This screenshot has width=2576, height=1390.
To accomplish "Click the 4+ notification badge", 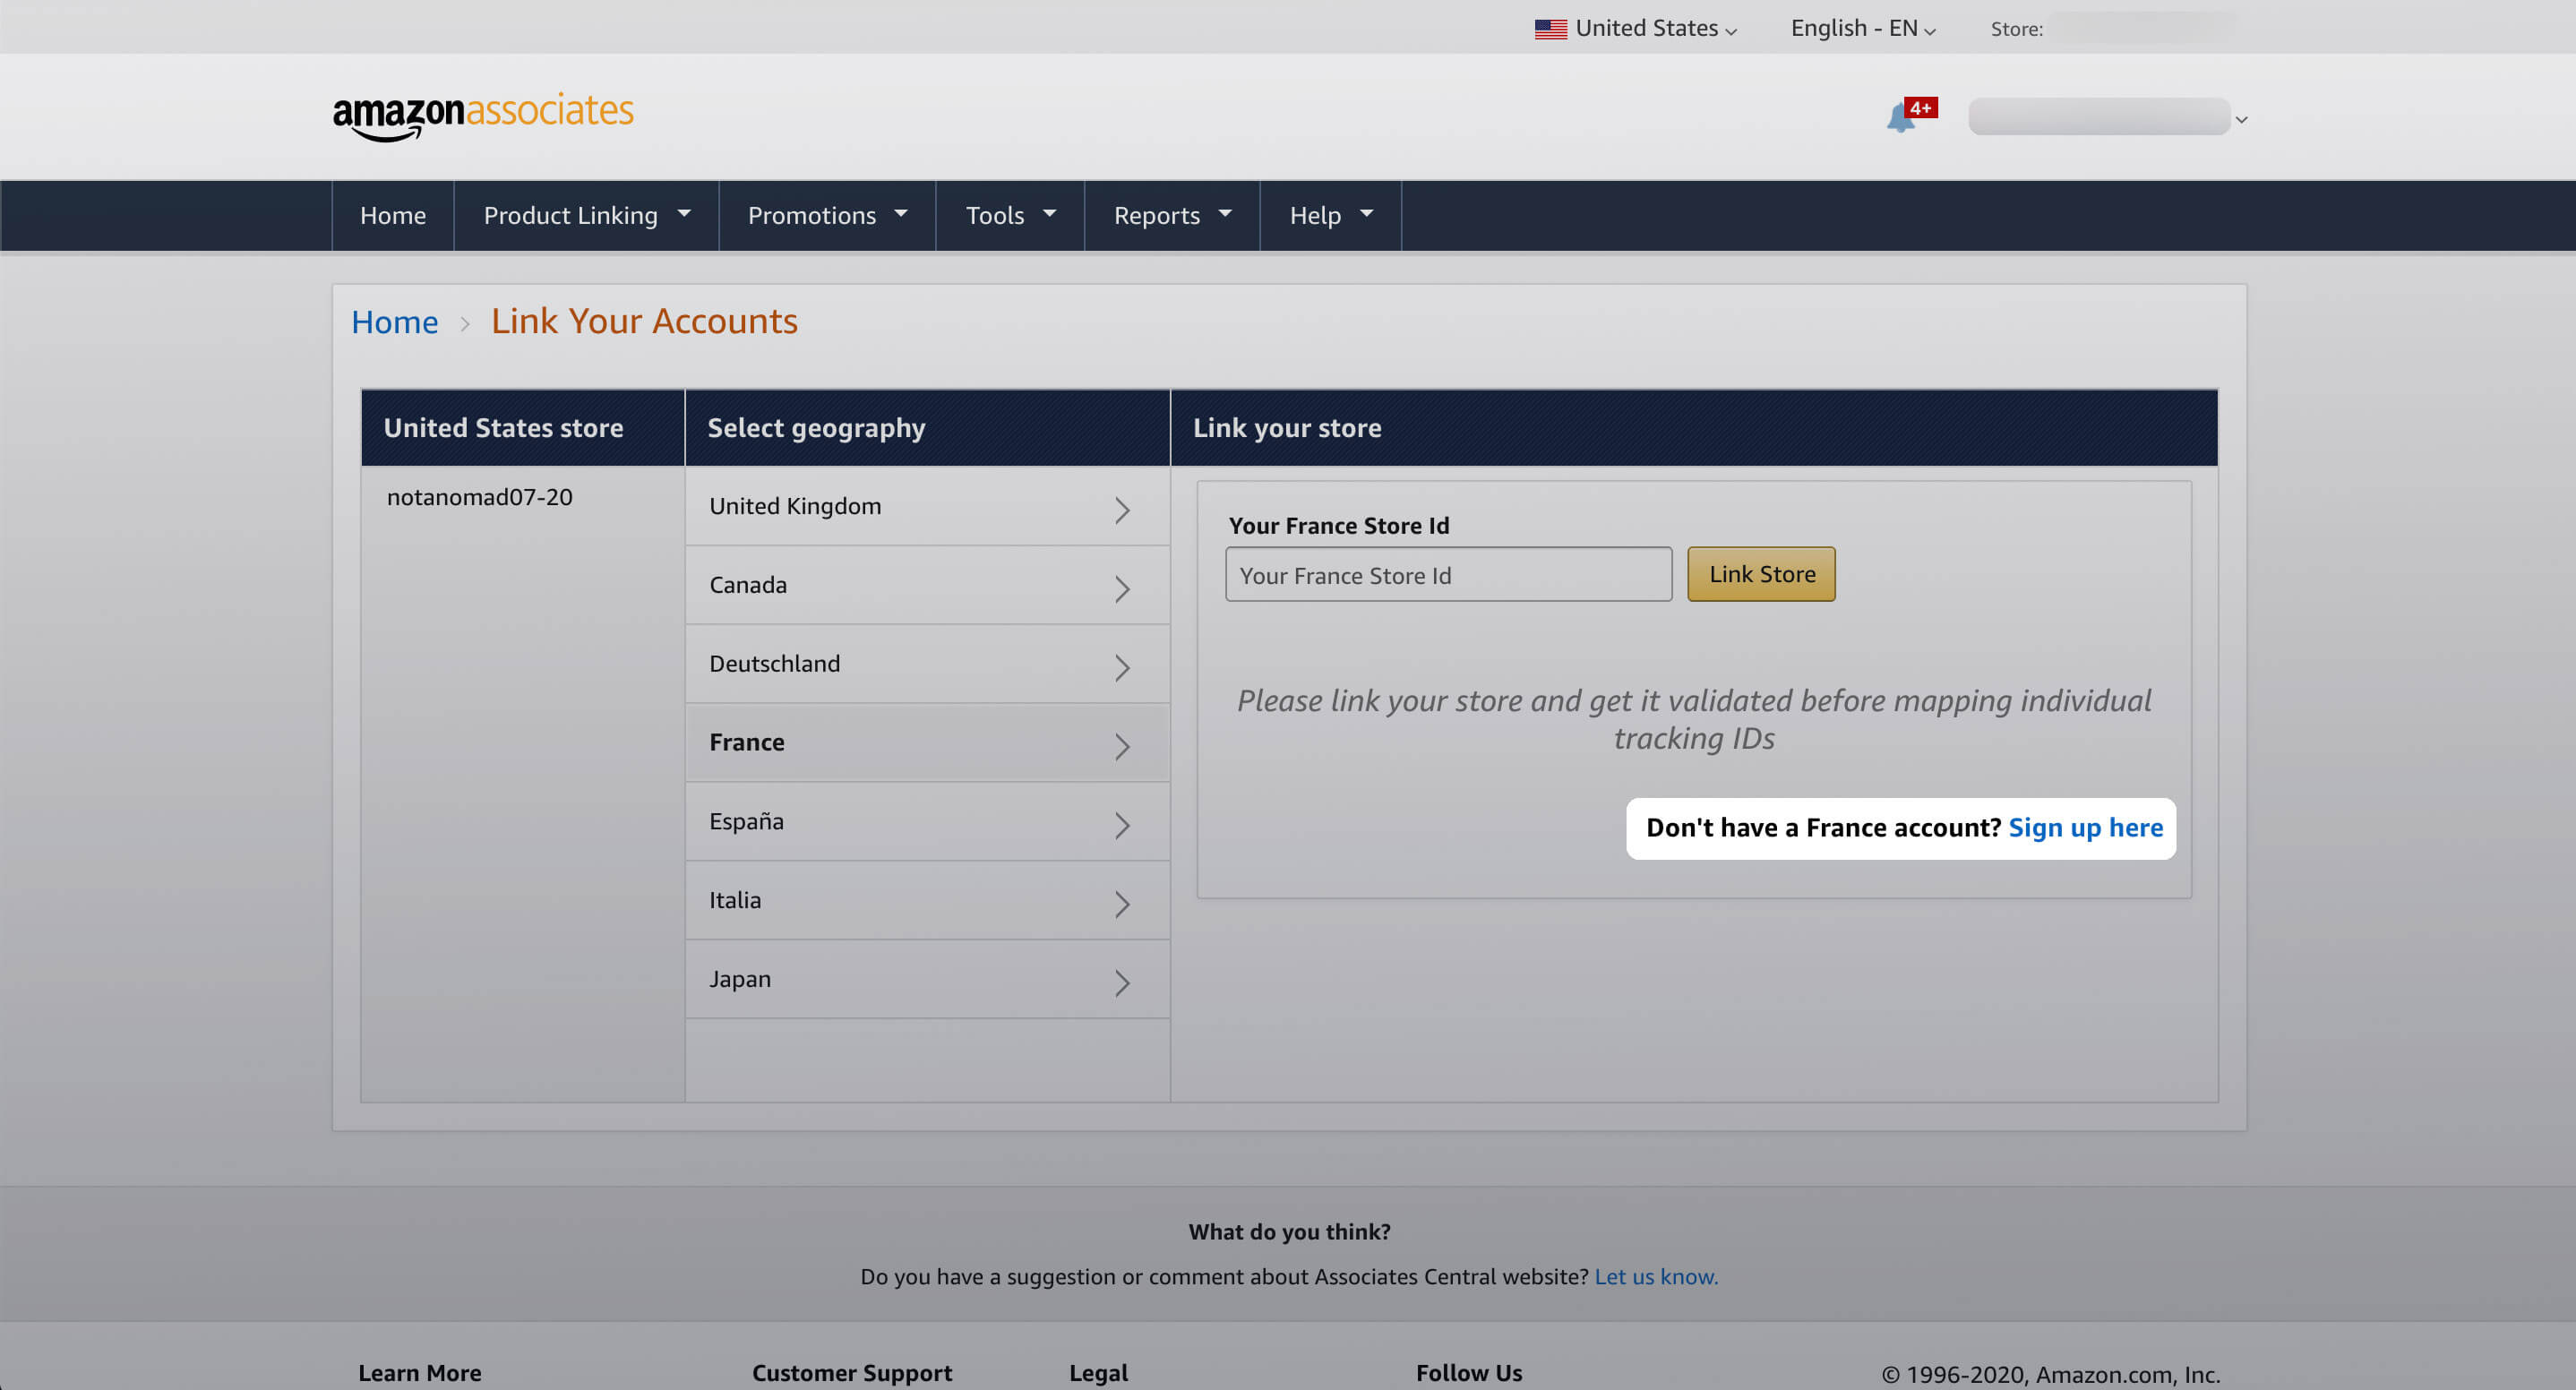I will (1921, 108).
